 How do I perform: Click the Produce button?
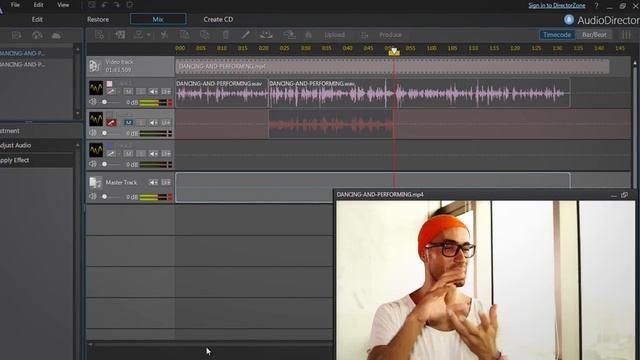[x=390, y=35]
